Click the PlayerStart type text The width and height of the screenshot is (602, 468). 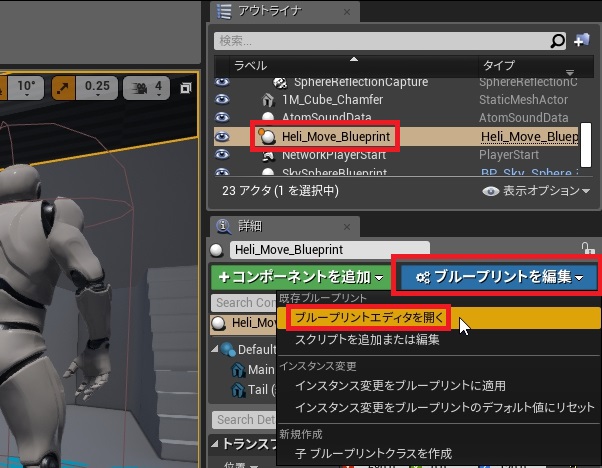(509, 155)
